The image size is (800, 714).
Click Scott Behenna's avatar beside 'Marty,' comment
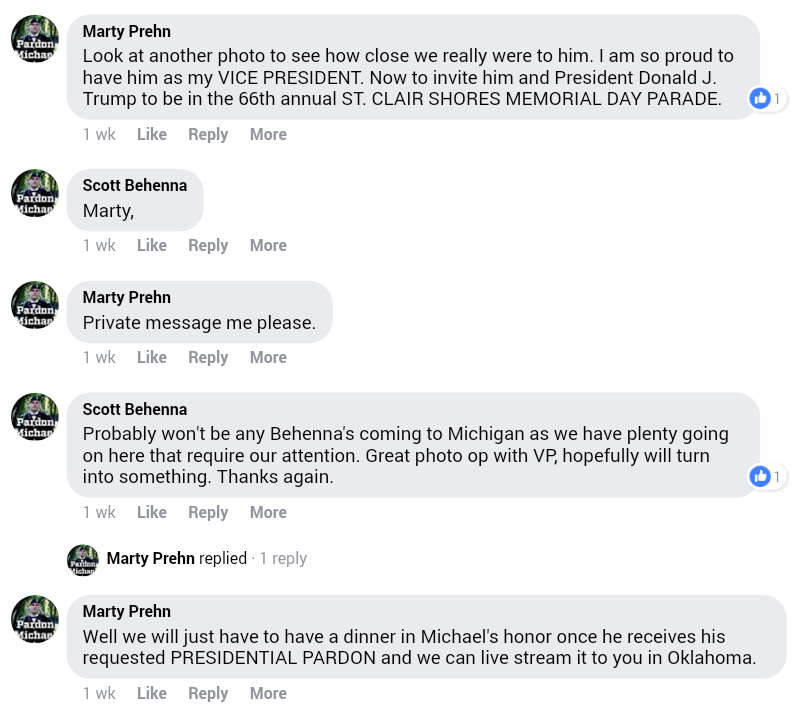[x=35, y=194]
